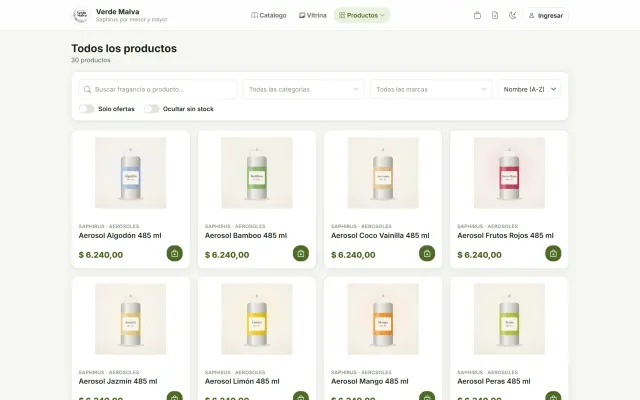
Task: Click the yellow Limón aerosol image
Action: [x=257, y=319]
